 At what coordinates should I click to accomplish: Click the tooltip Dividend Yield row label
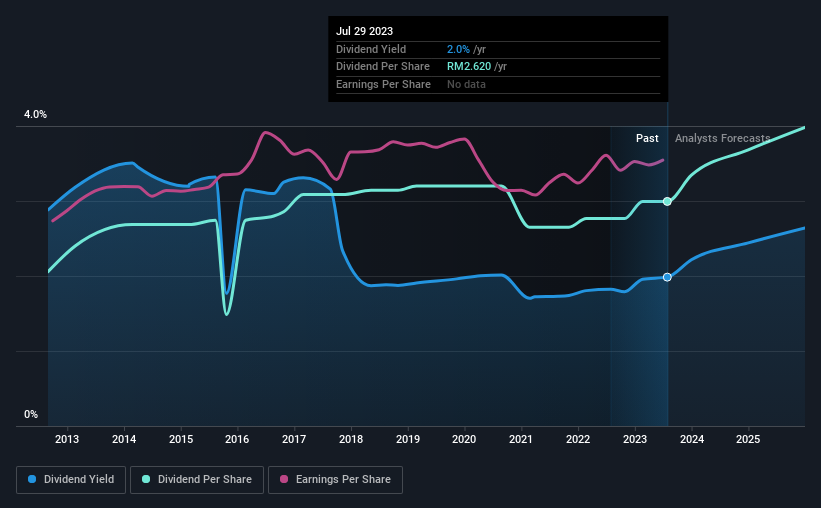pos(371,49)
